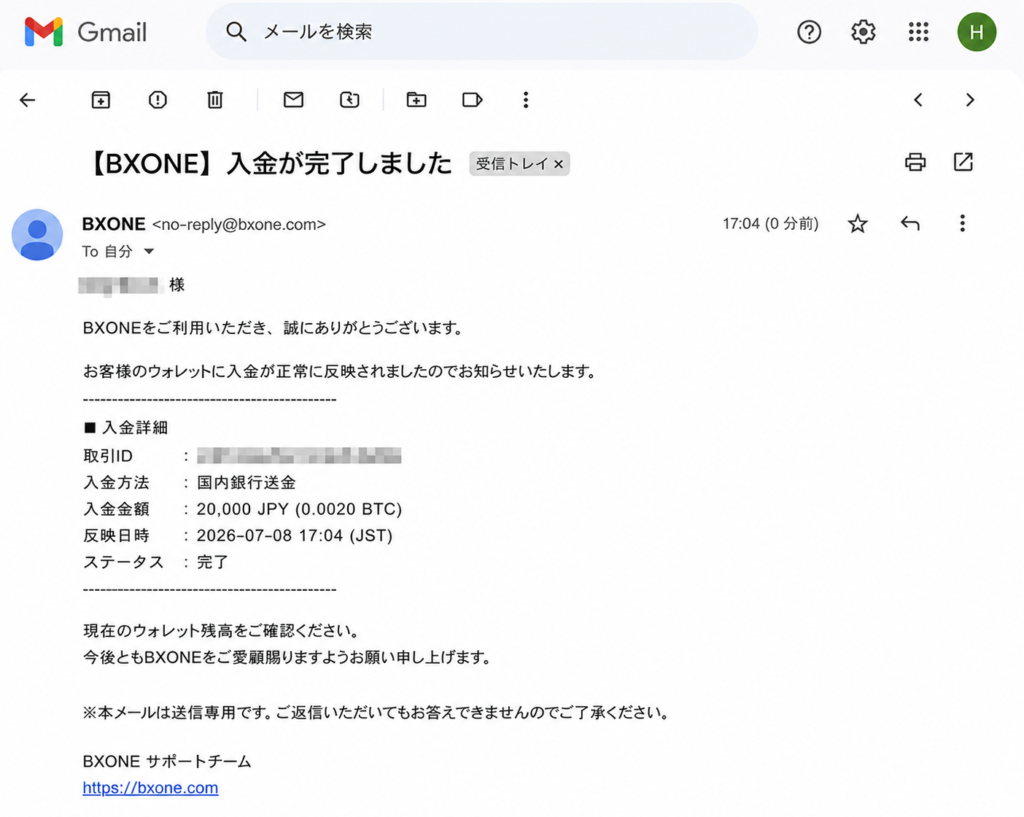Screen dimensions: 1024x817
Task: Go back to the inbox
Action: 27,100
